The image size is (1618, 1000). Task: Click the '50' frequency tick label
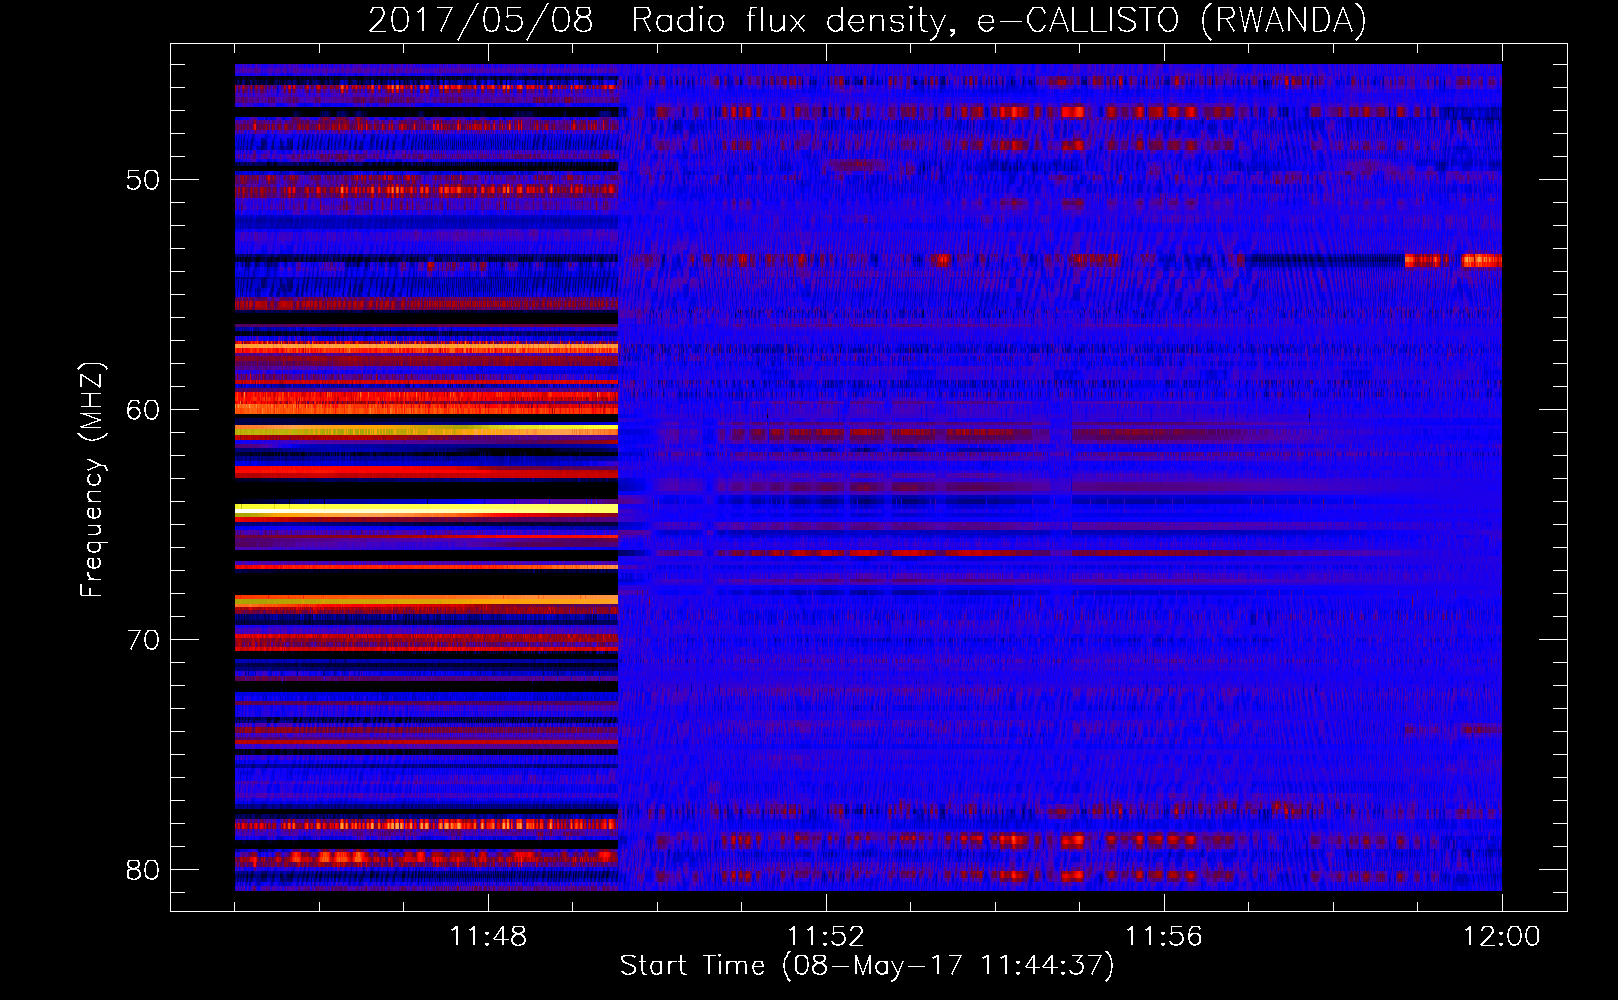[143, 180]
